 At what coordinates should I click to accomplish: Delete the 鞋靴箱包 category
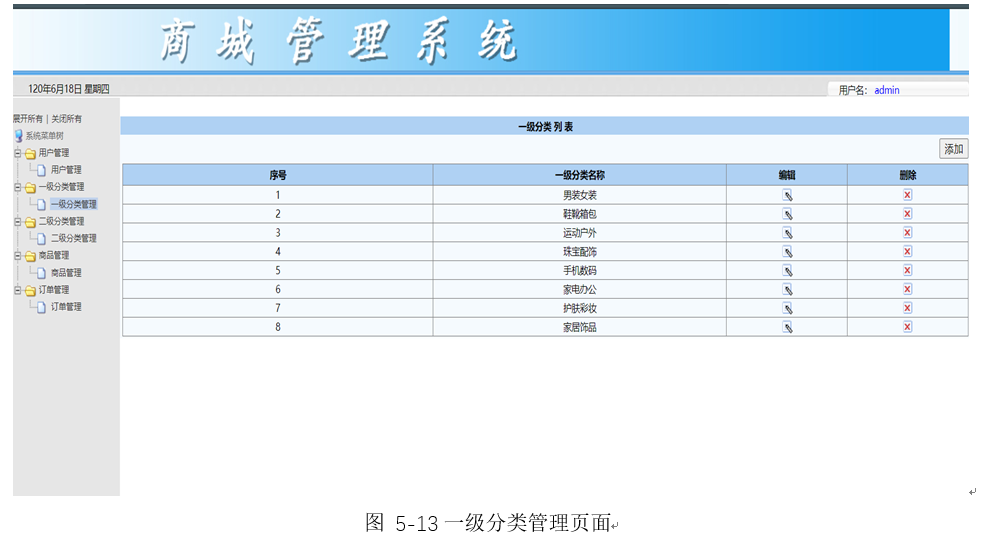point(907,214)
